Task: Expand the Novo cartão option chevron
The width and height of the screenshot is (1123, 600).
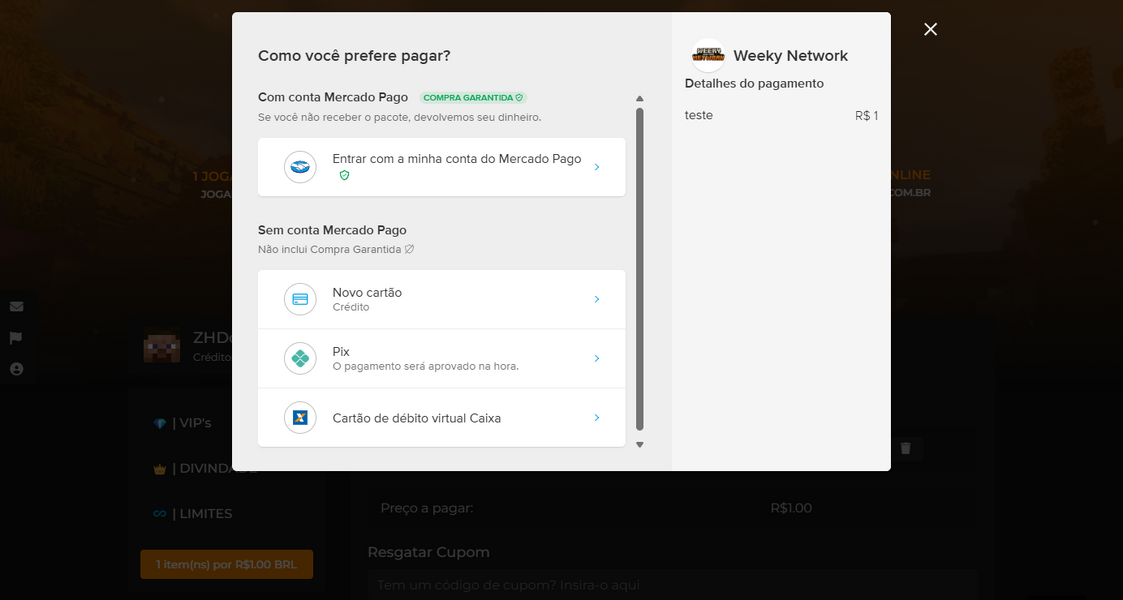Action: (597, 299)
